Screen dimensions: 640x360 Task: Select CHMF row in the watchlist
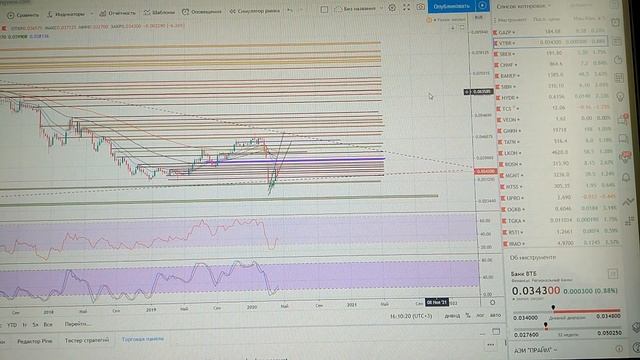[x=551, y=64]
